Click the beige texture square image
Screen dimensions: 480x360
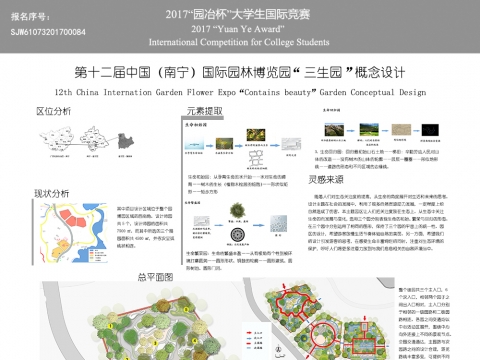coord(401,130)
